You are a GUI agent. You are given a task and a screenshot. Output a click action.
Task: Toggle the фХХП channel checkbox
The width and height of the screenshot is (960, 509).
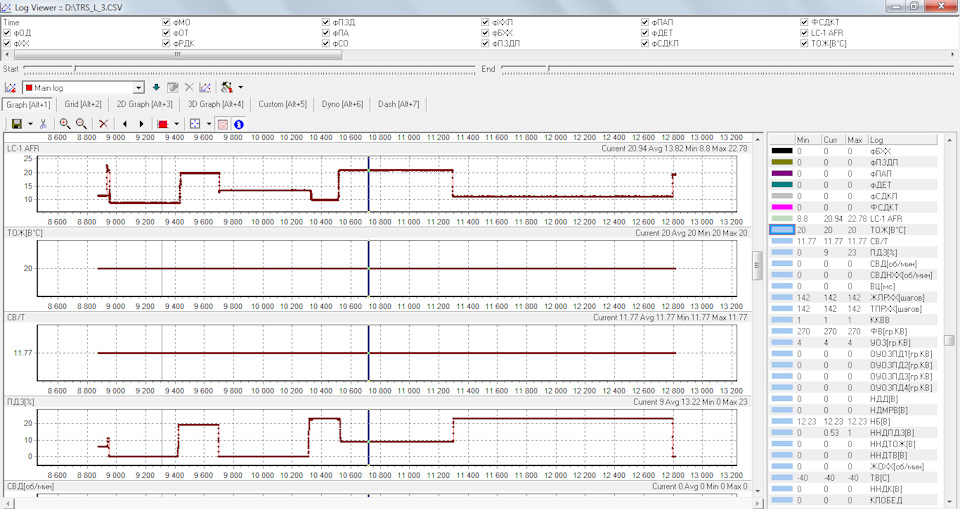click(485, 22)
